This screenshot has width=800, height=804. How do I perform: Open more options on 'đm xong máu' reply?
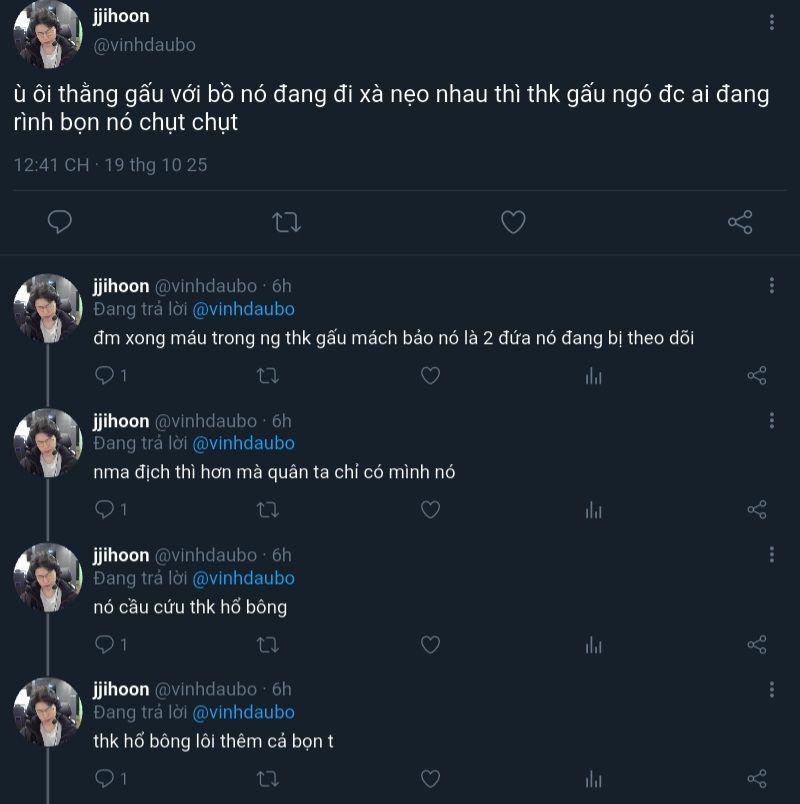(x=771, y=286)
